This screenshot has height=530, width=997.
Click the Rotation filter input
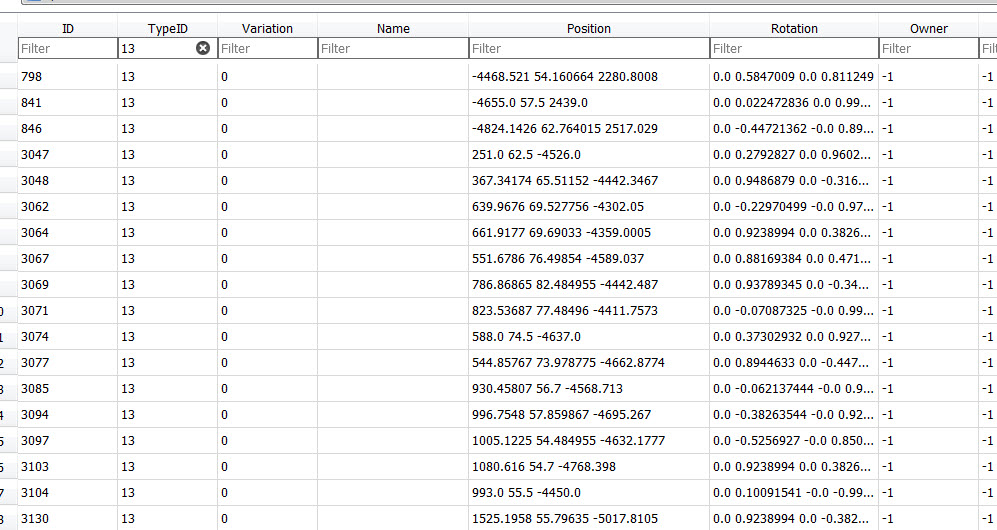(x=794, y=48)
